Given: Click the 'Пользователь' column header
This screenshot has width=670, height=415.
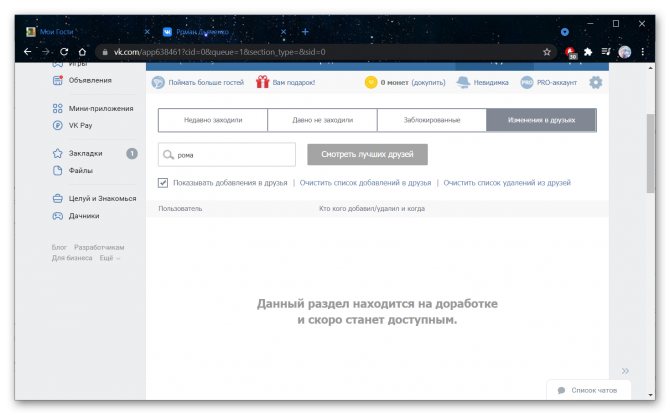Looking at the screenshot, I should pos(180,209).
